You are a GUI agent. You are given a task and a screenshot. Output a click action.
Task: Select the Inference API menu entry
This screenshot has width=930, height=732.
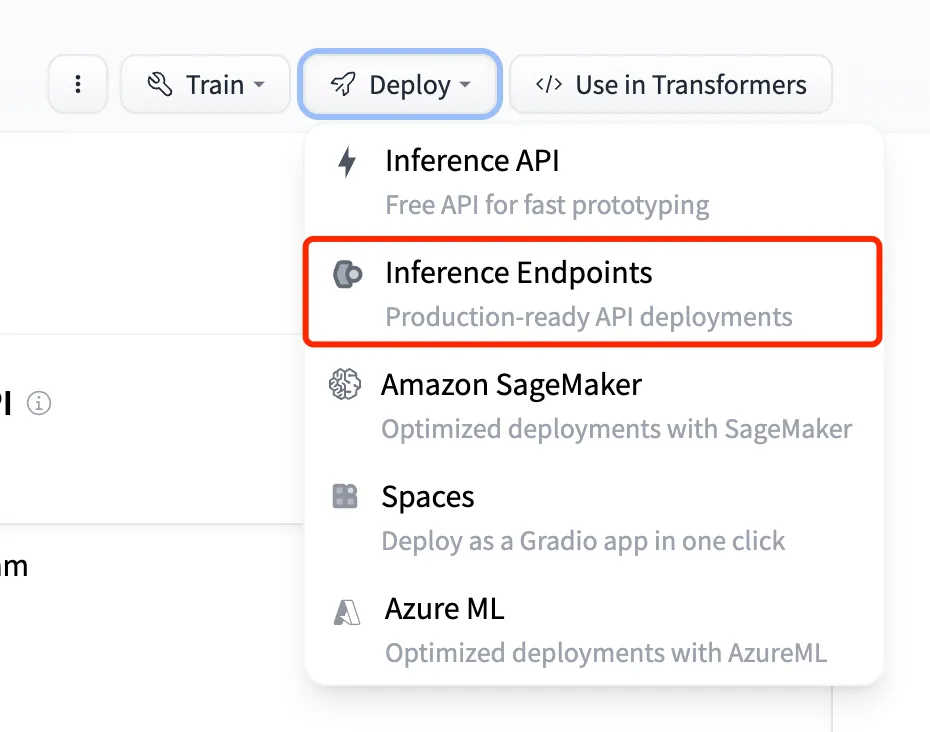click(594, 182)
